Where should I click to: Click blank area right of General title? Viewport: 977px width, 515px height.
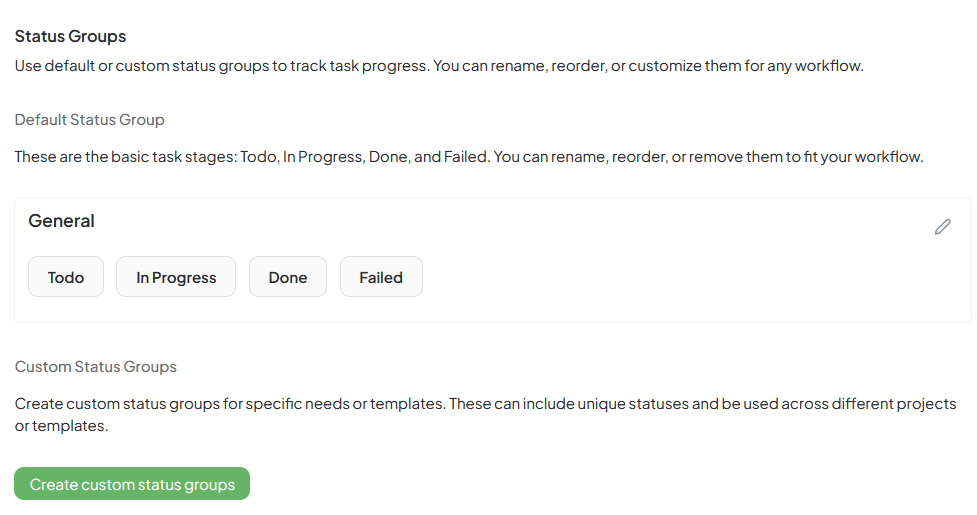point(500,222)
